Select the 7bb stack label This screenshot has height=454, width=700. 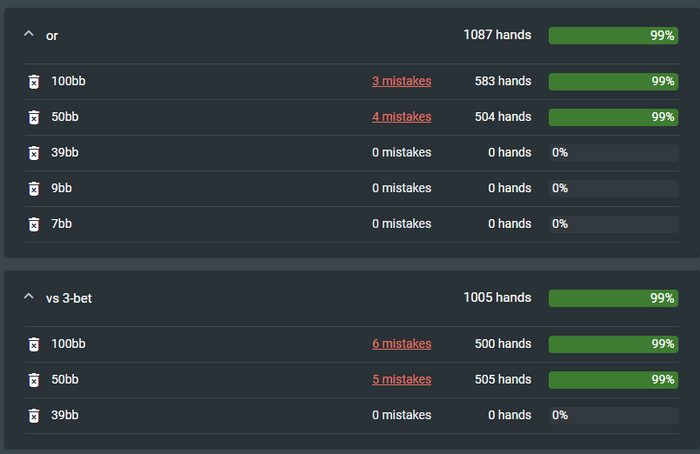point(61,224)
